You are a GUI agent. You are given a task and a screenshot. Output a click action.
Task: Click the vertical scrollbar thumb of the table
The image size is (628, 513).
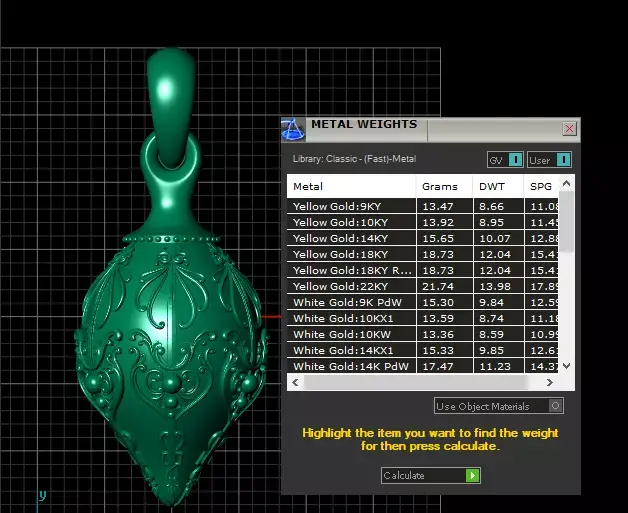tap(566, 221)
